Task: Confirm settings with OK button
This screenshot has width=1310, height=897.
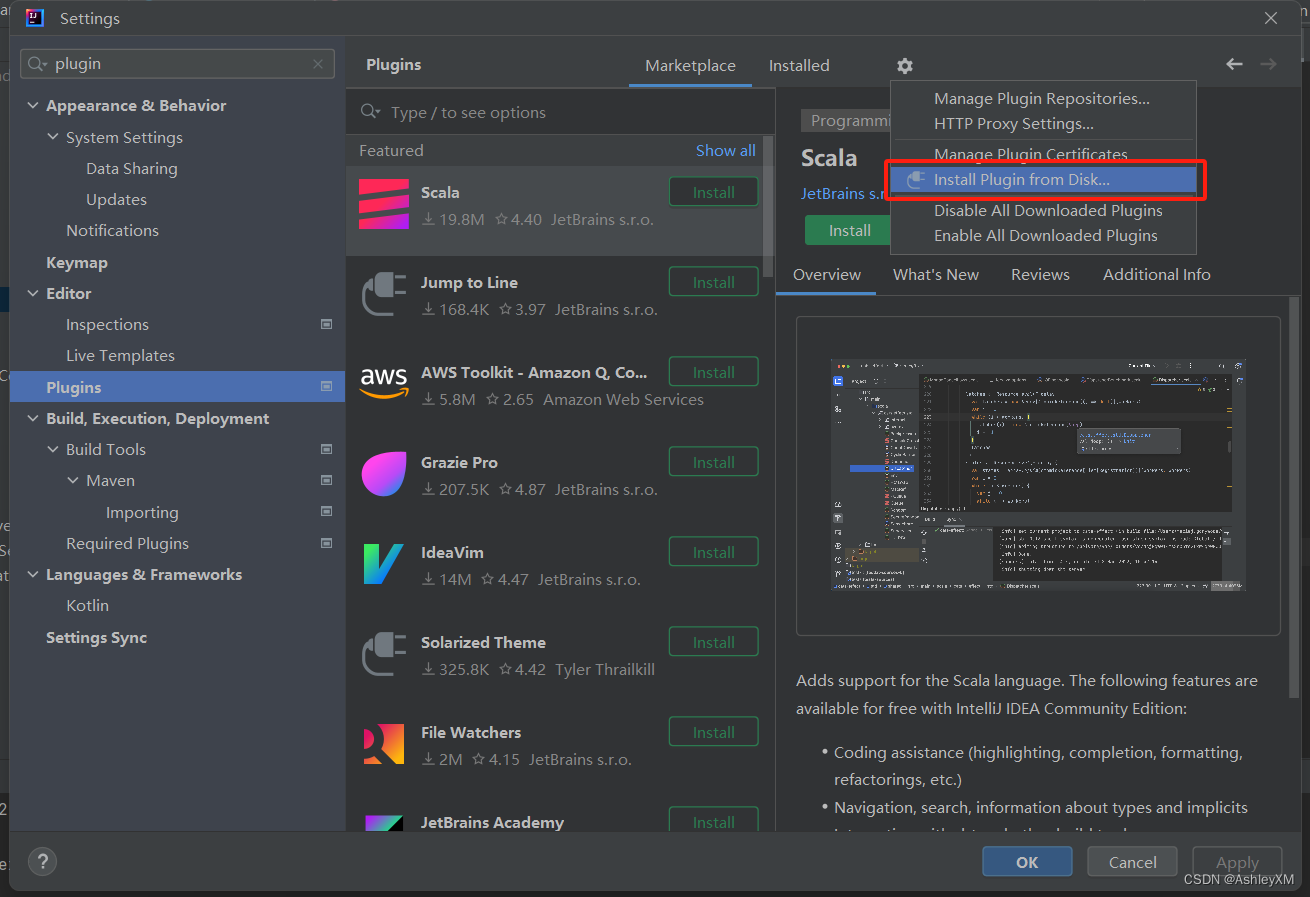Action: (x=1027, y=862)
